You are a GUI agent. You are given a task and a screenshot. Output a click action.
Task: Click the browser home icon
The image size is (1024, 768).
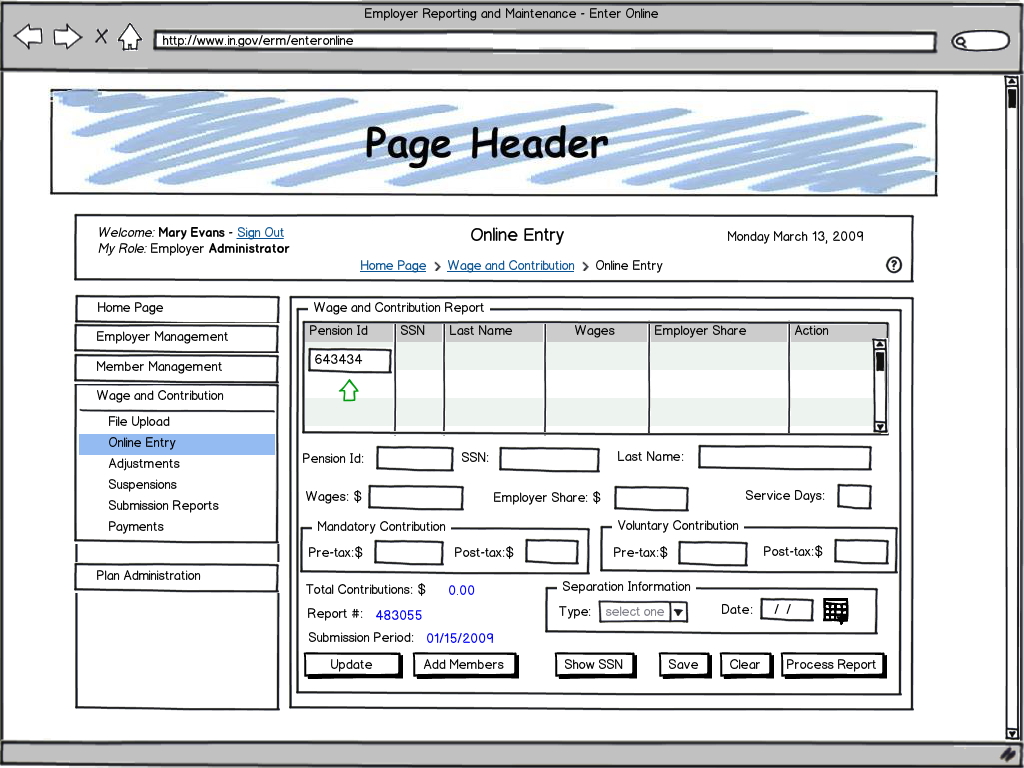[130, 38]
